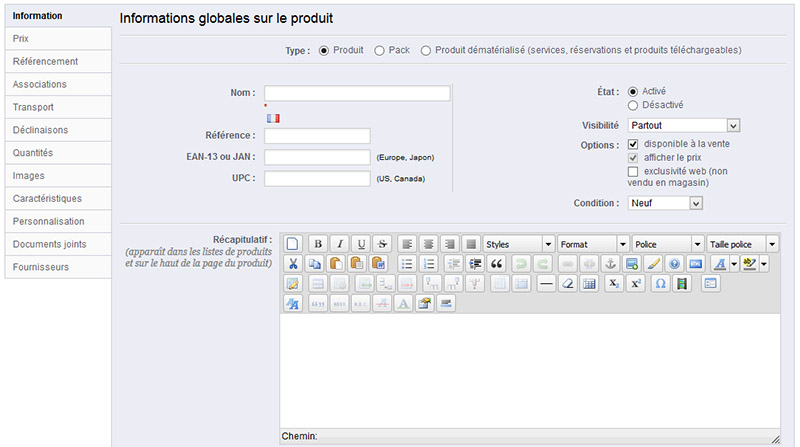
Task: Set État to Désactivé
Action: pos(633,105)
